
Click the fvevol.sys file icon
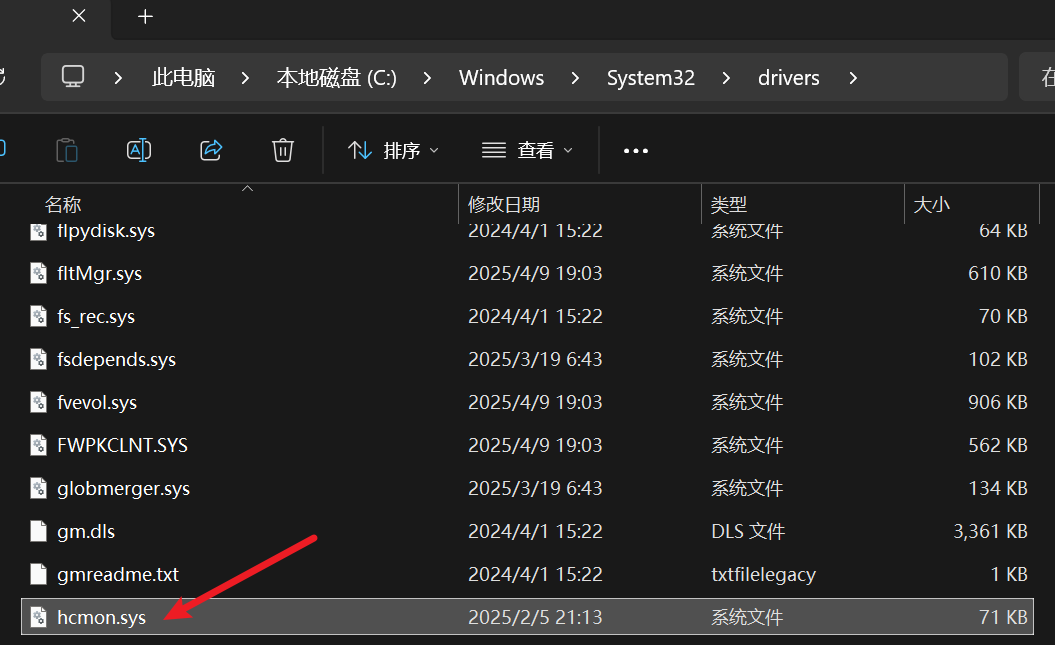coord(38,402)
